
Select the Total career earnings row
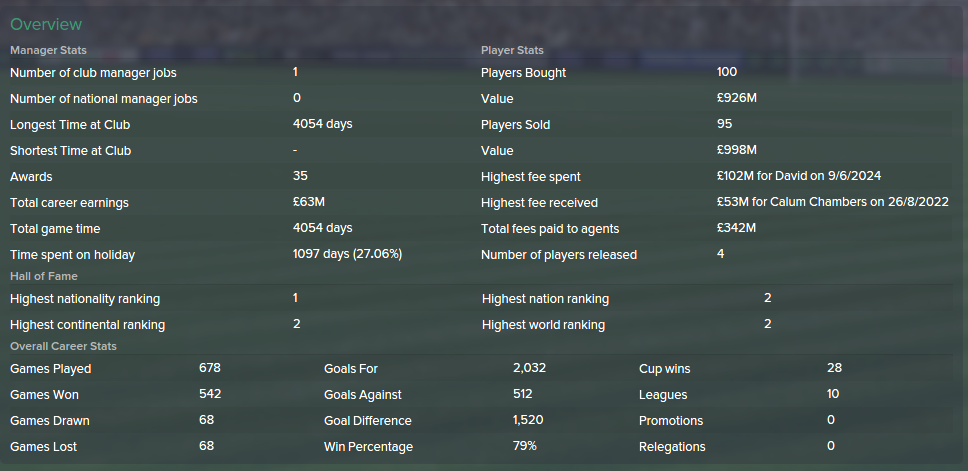[240, 202]
